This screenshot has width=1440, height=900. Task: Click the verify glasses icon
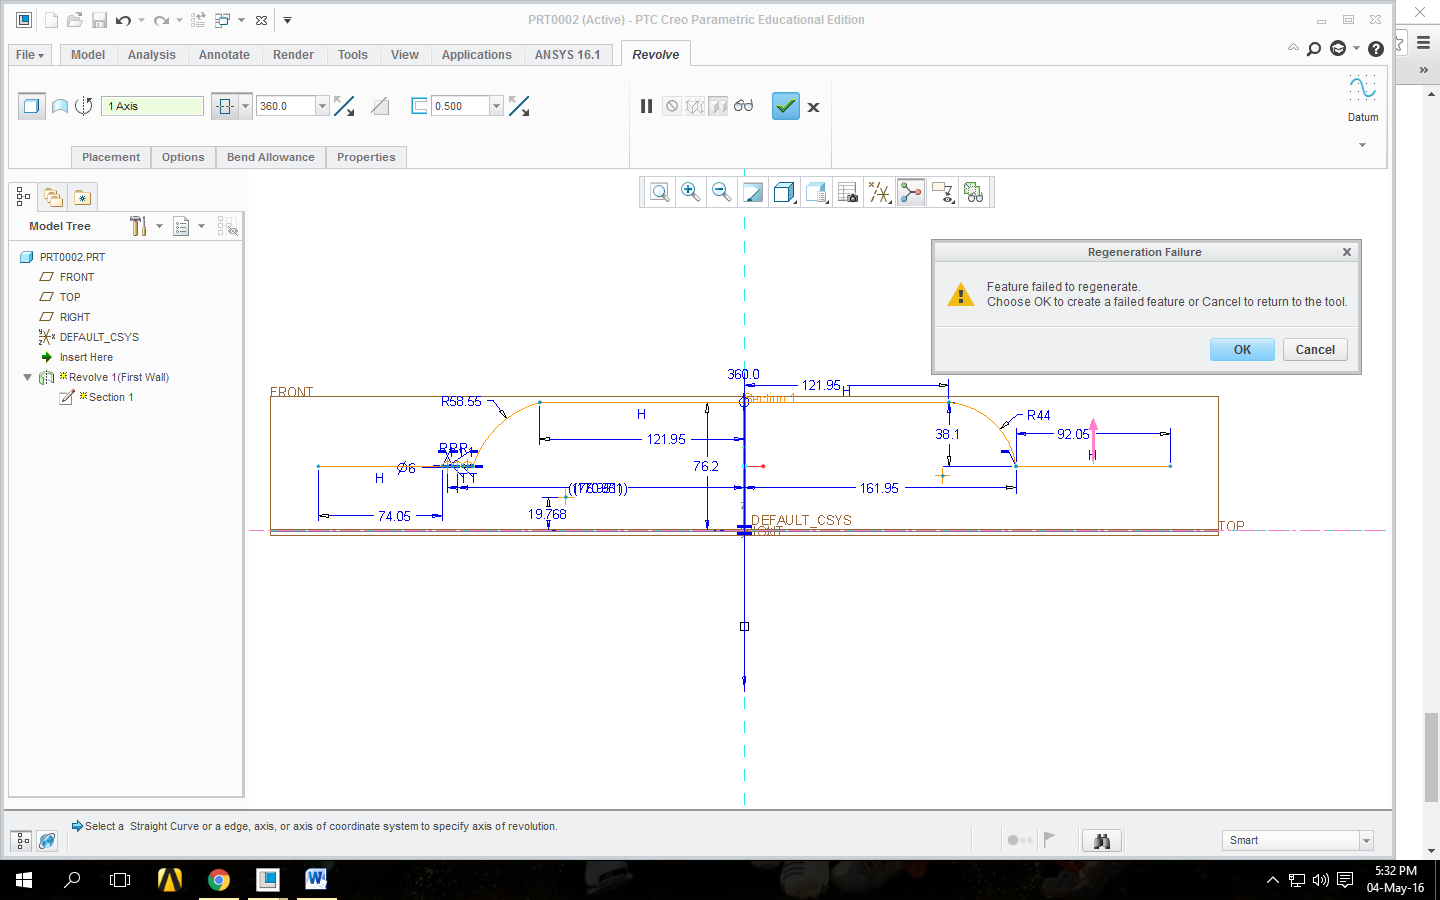pyautogui.click(x=743, y=106)
